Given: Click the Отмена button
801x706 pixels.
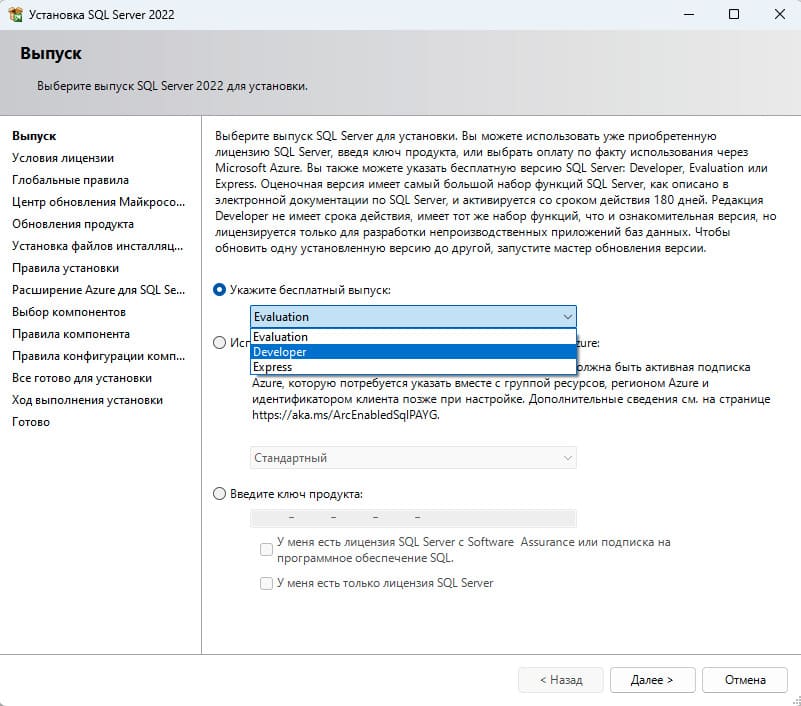Looking at the screenshot, I should tap(745, 680).
